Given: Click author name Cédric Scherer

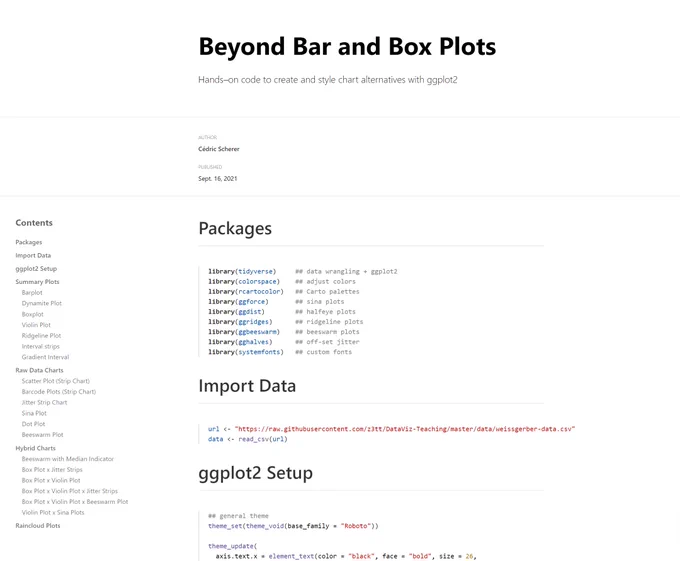Looking at the screenshot, I should (219, 149).
